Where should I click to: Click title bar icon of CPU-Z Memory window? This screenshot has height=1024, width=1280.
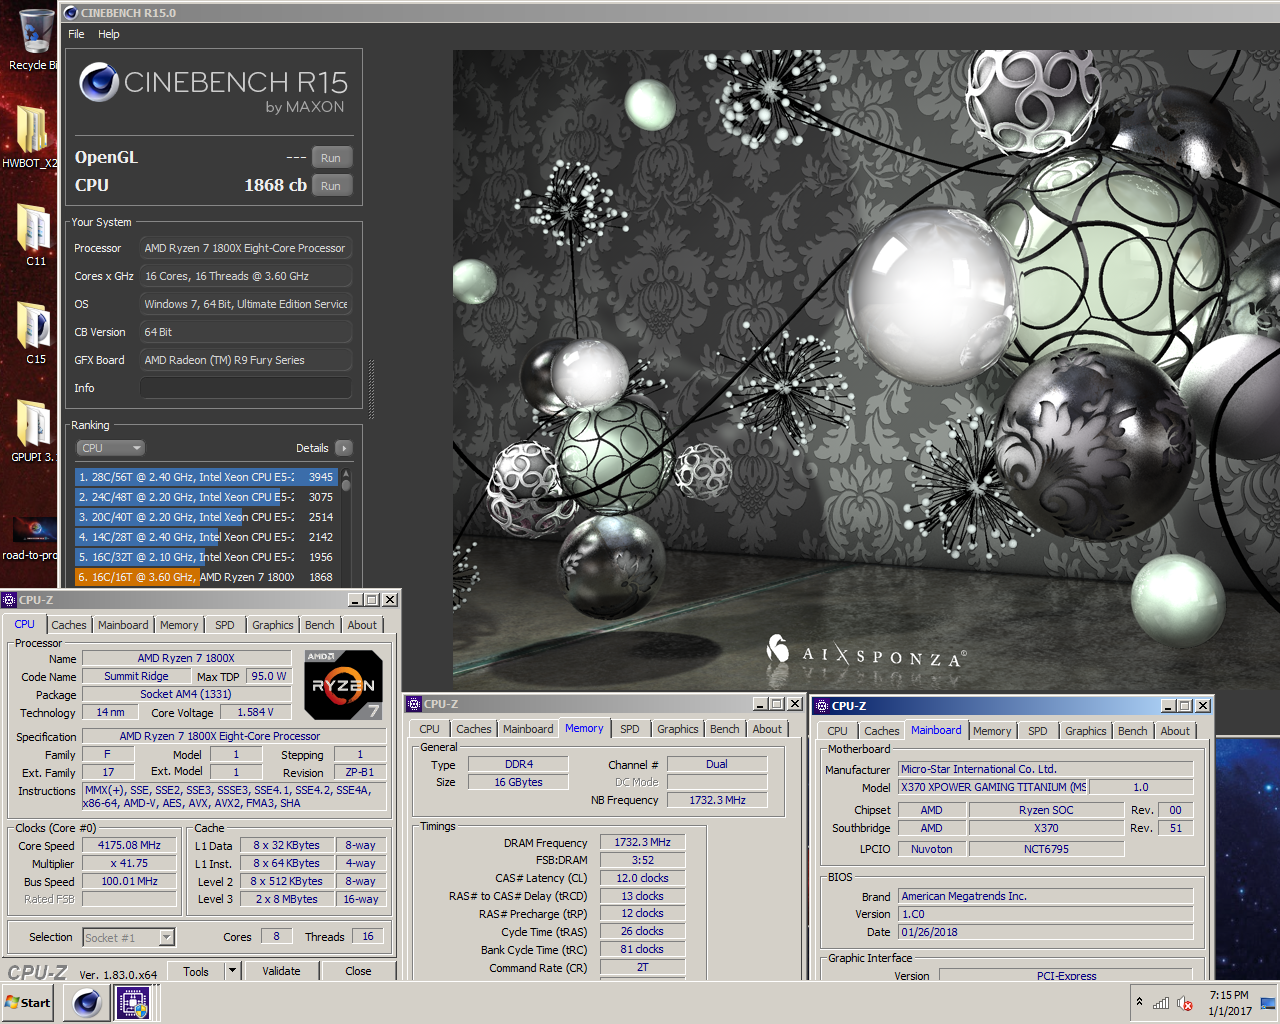(x=414, y=704)
